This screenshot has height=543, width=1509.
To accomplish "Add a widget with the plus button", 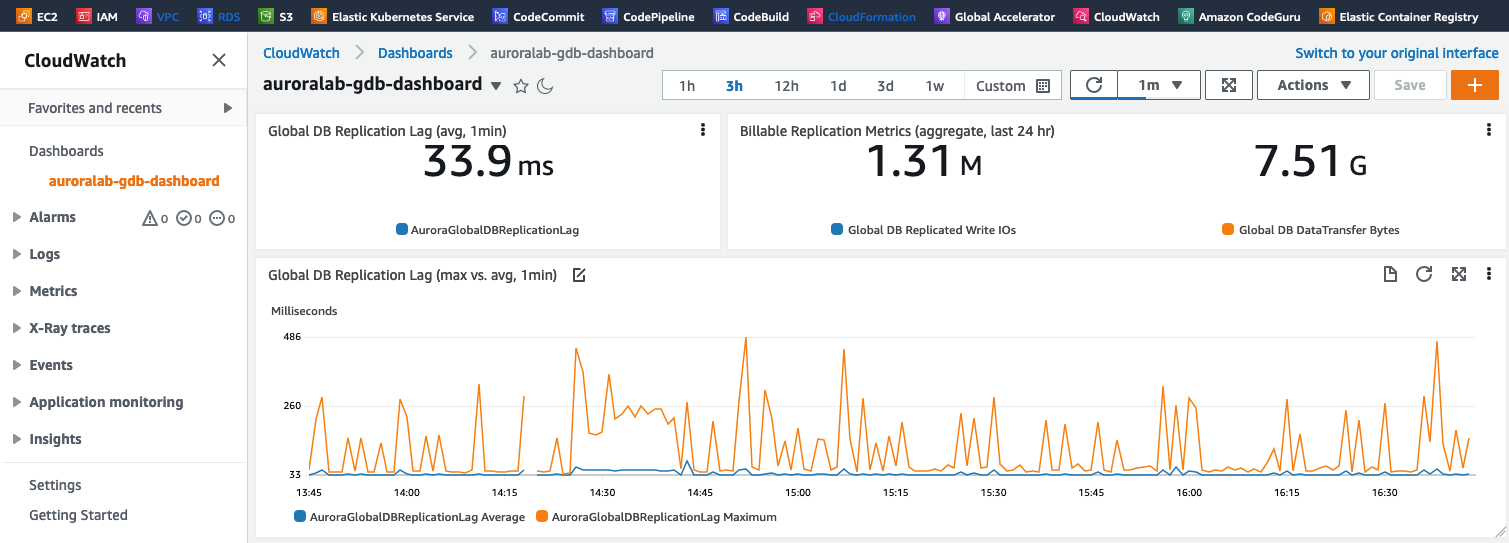I will (1474, 85).
